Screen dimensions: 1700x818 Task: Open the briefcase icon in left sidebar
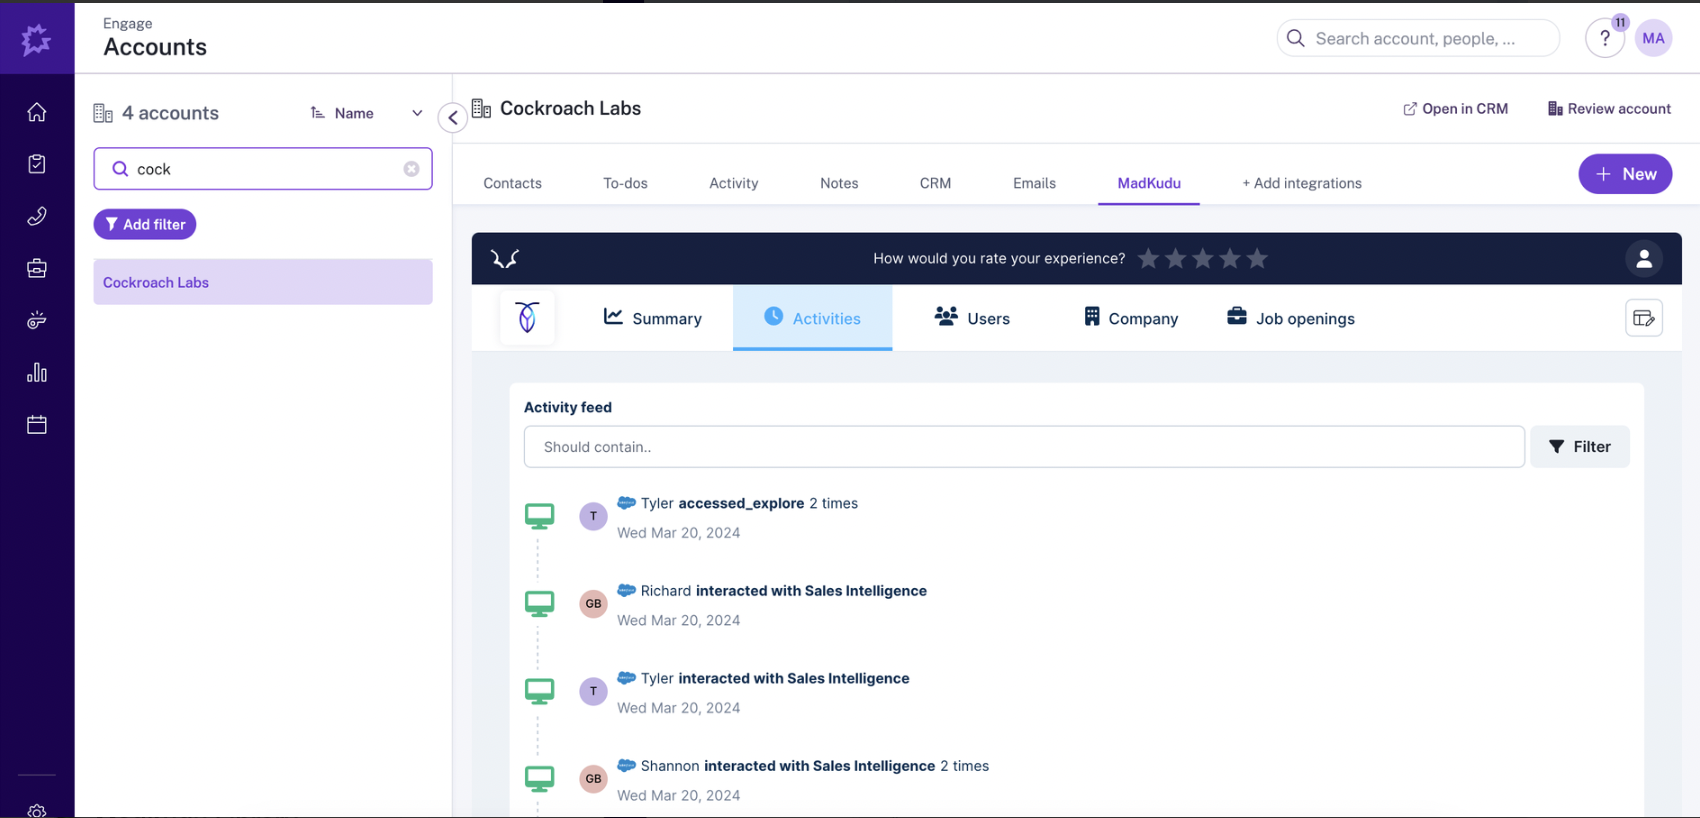(x=37, y=268)
